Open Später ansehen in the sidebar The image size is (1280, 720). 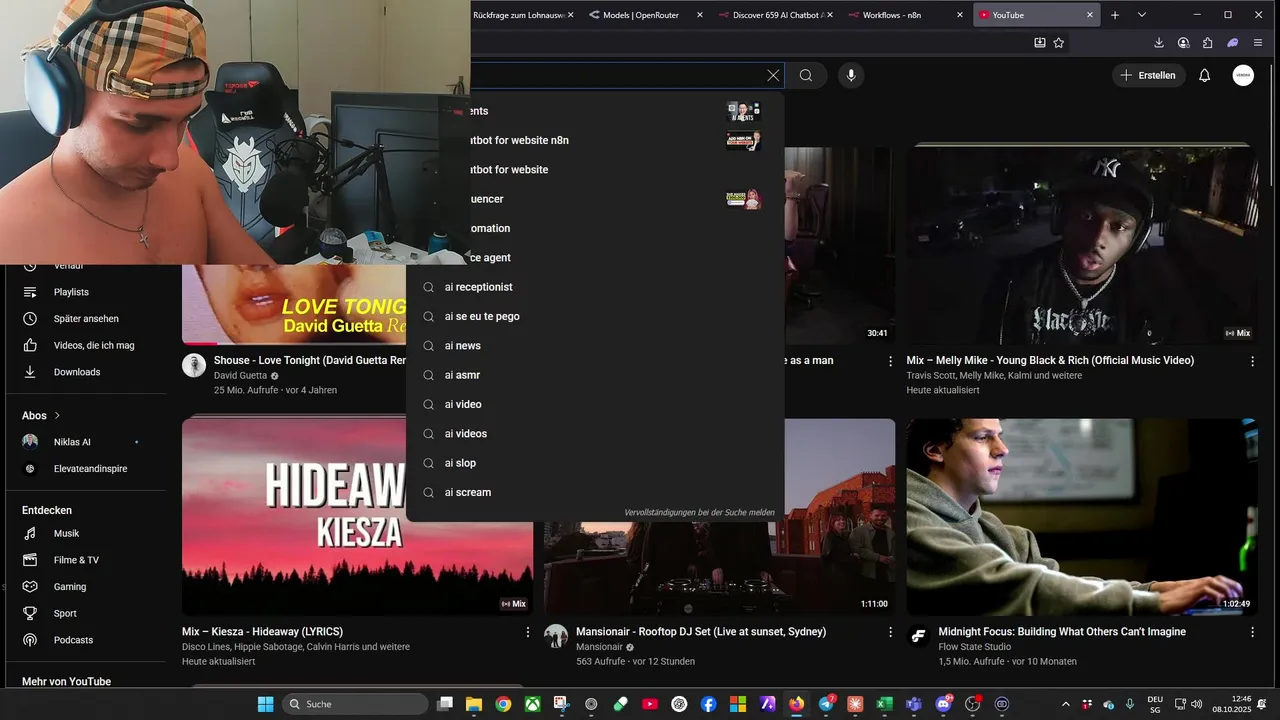point(86,319)
